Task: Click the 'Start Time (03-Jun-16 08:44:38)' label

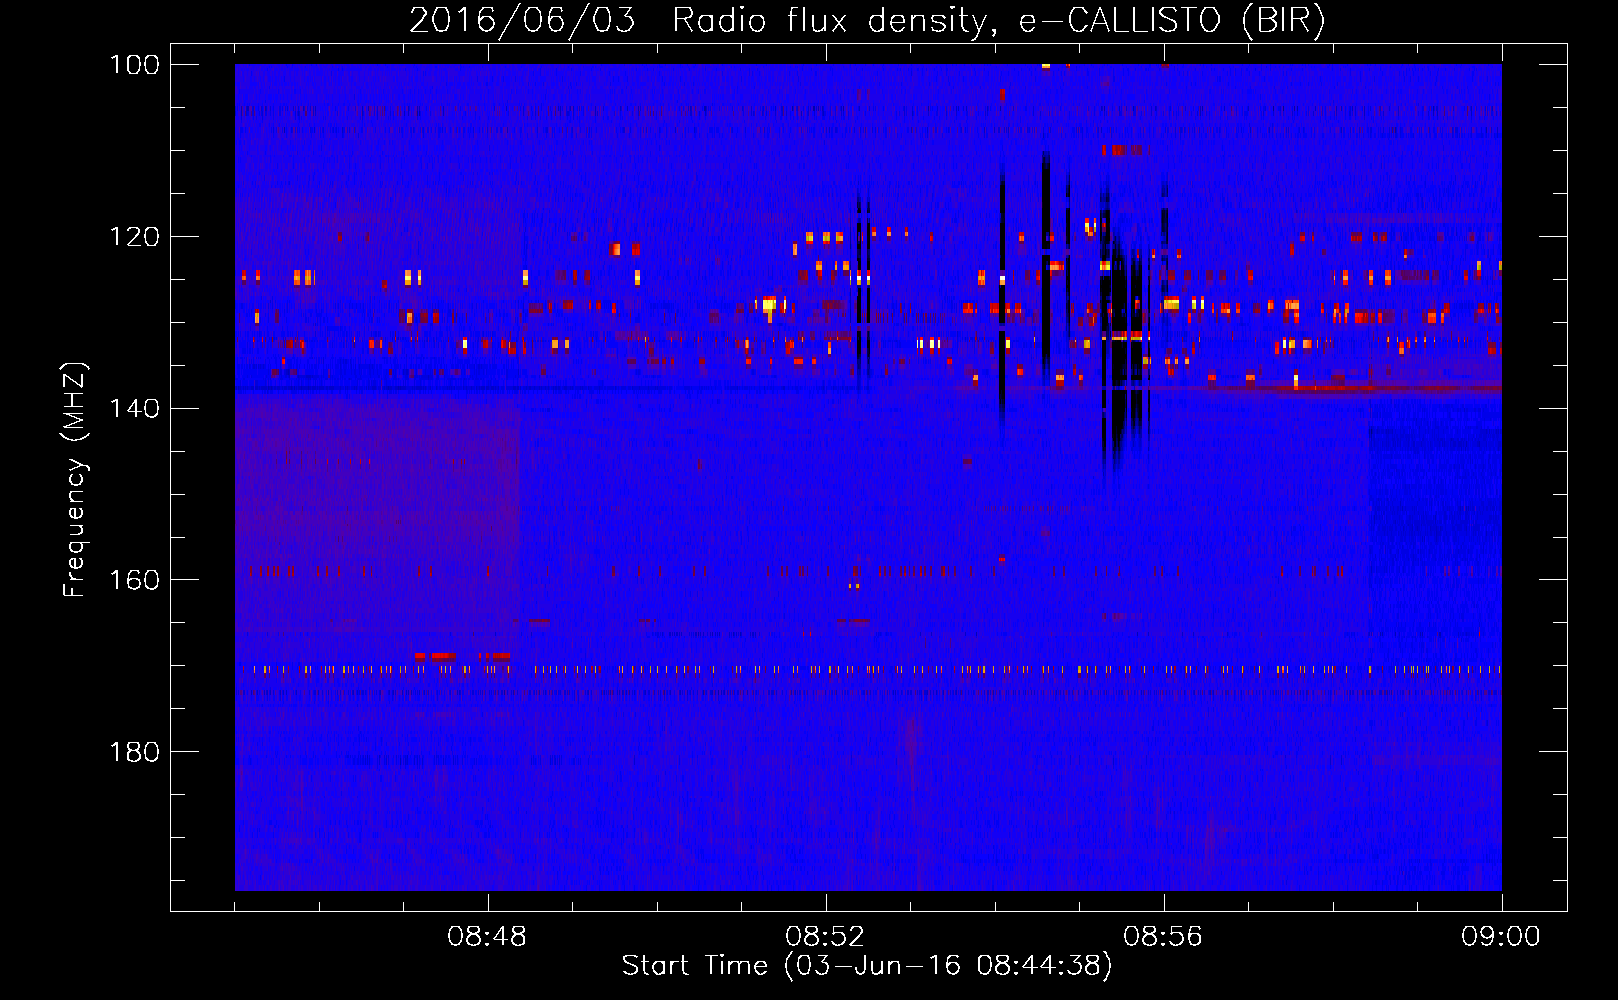Action: [x=867, y=966]
